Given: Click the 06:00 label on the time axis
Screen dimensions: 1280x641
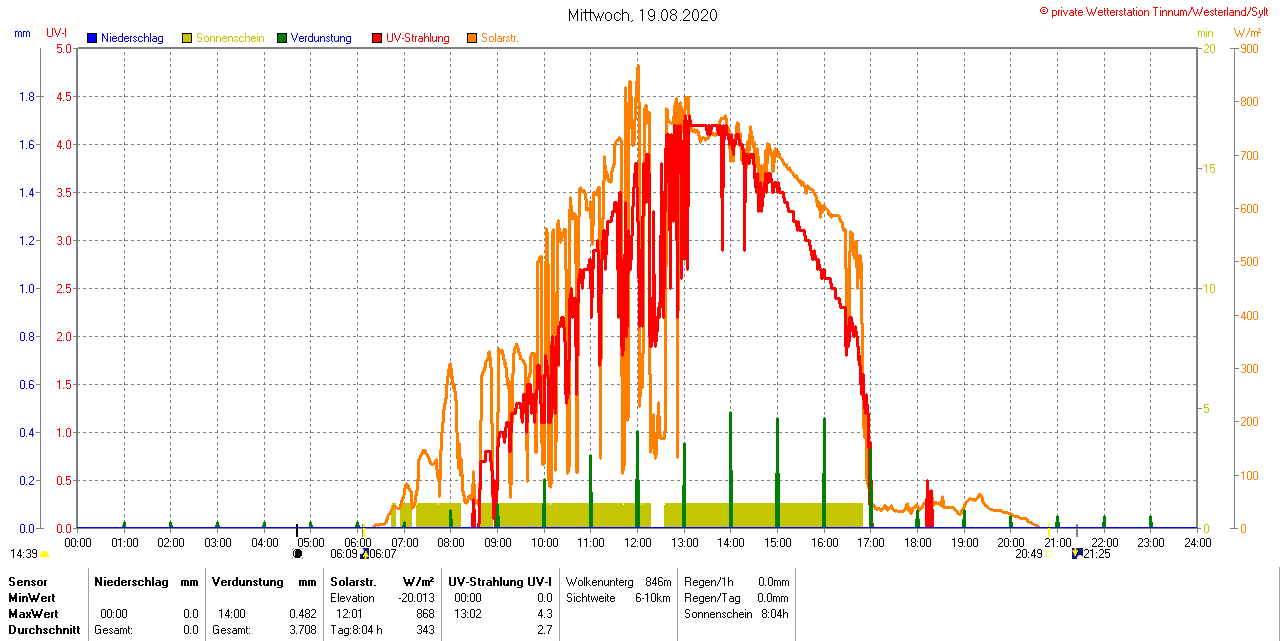Looking at the screenshot, I should coord(357,542).
